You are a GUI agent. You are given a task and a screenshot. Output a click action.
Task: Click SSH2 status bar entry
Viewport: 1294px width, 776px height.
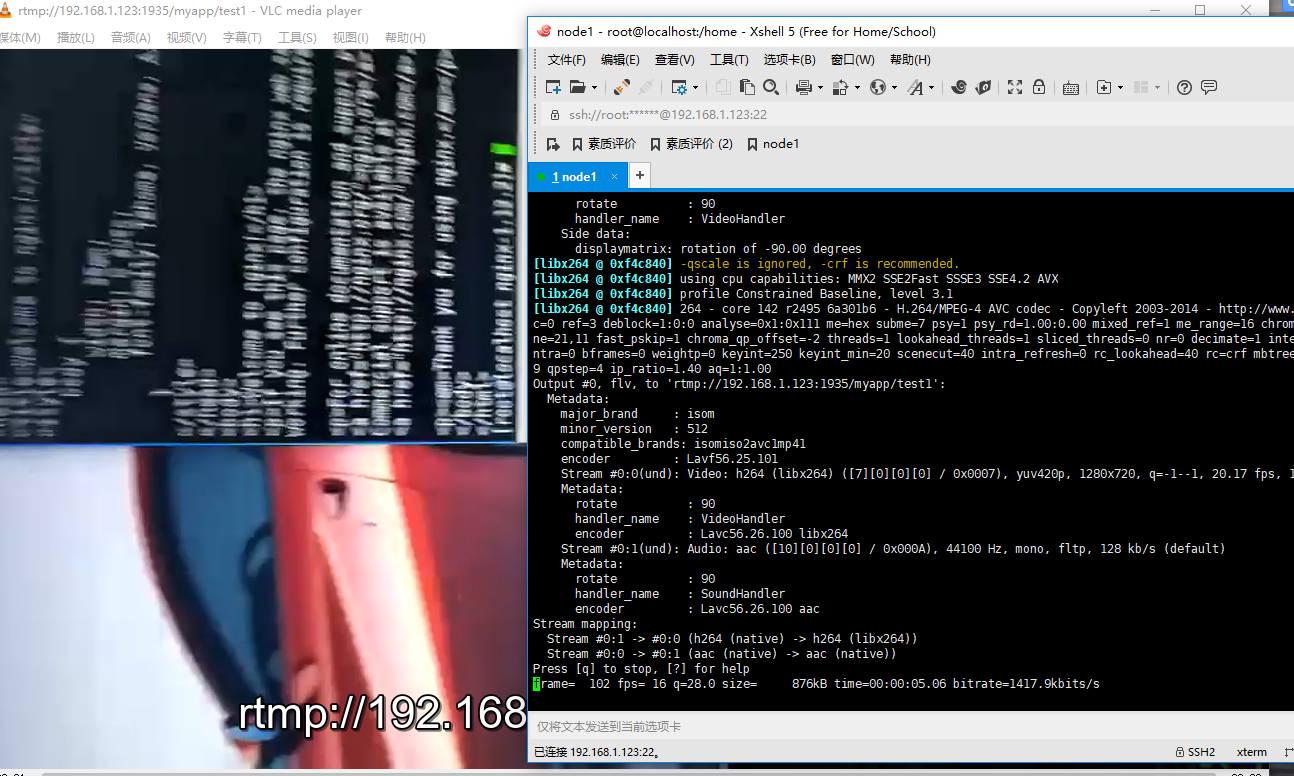click(x=1196, y=752)
